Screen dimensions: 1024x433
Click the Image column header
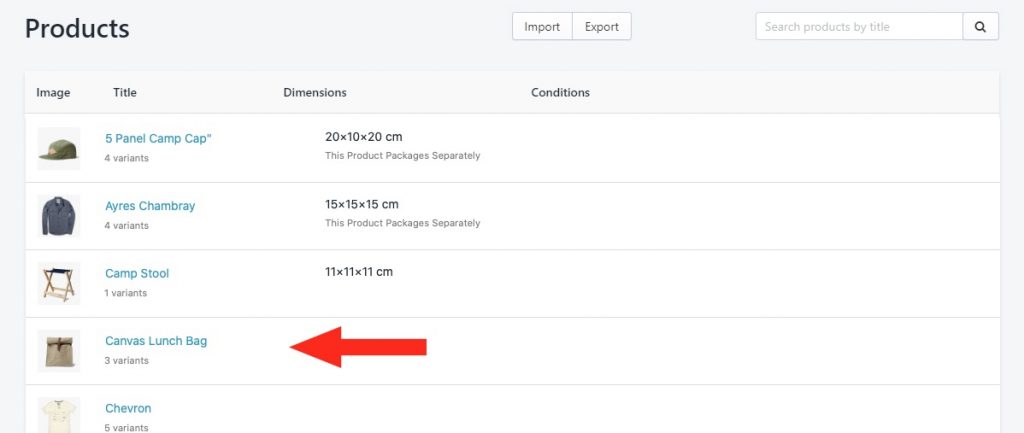(x=53, y=93)
